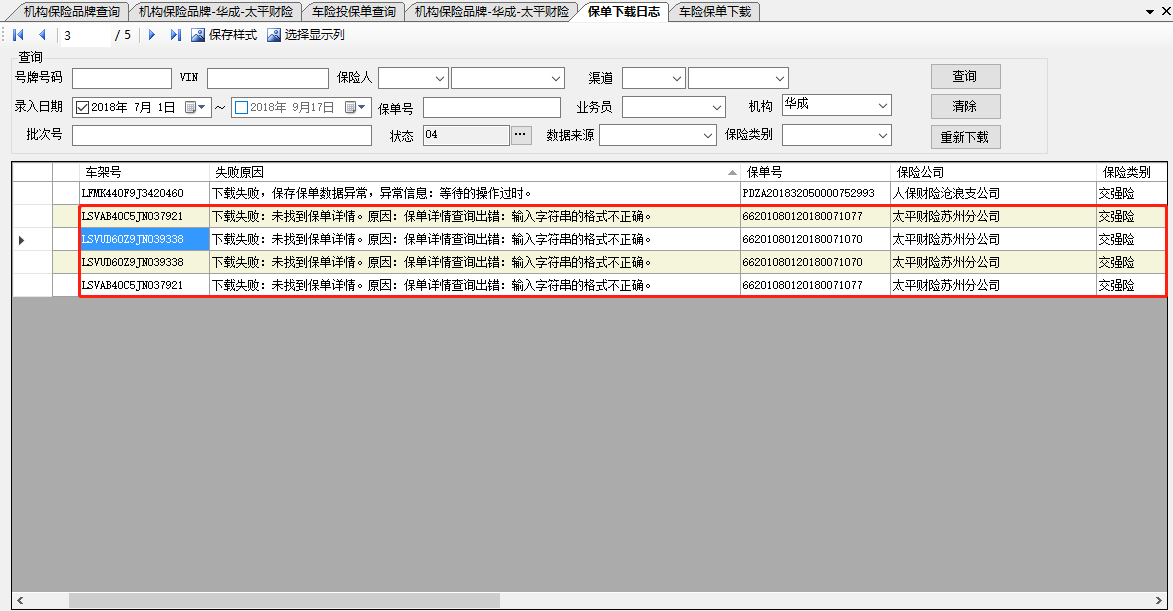
Task: Expand the second 保险人 dropdown
Action: click(x=556, y=79)
